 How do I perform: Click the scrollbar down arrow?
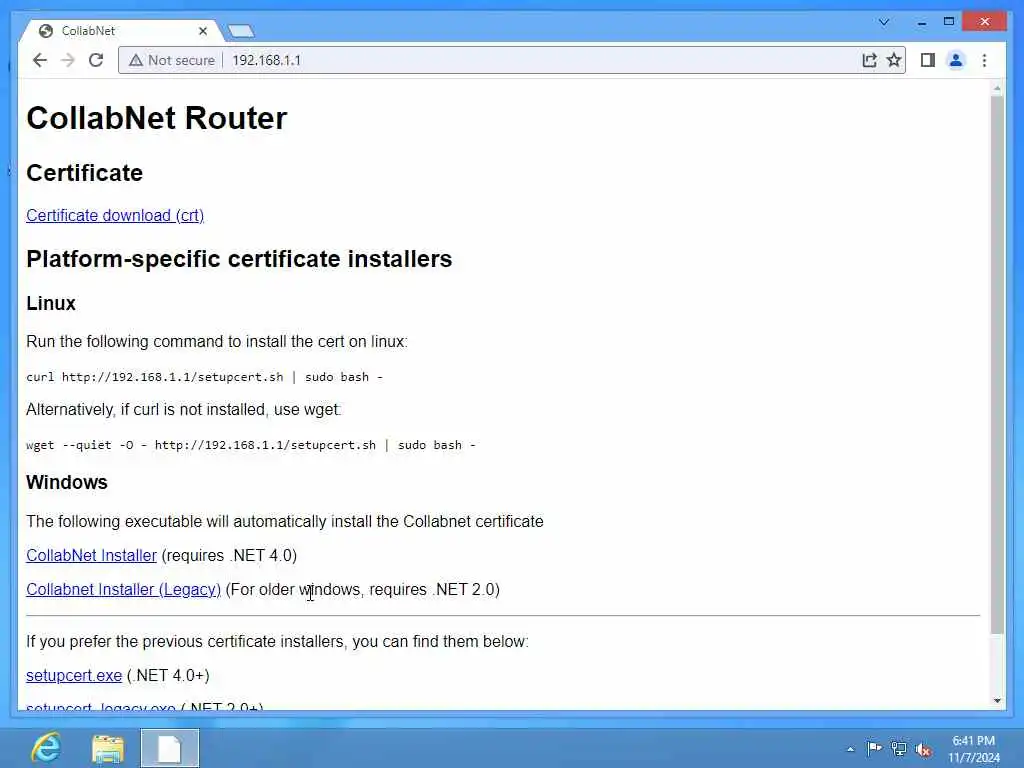pyautogui.click(x=997, y=701)
